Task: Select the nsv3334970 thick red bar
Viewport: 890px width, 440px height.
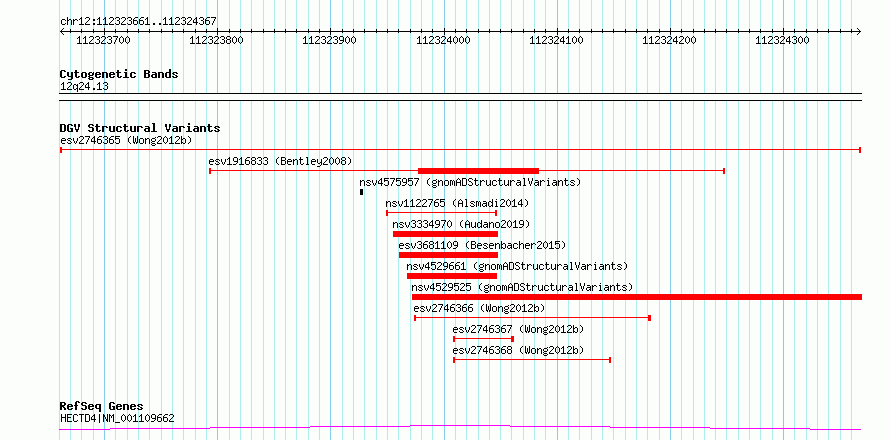Action: [x=446, y=234]
